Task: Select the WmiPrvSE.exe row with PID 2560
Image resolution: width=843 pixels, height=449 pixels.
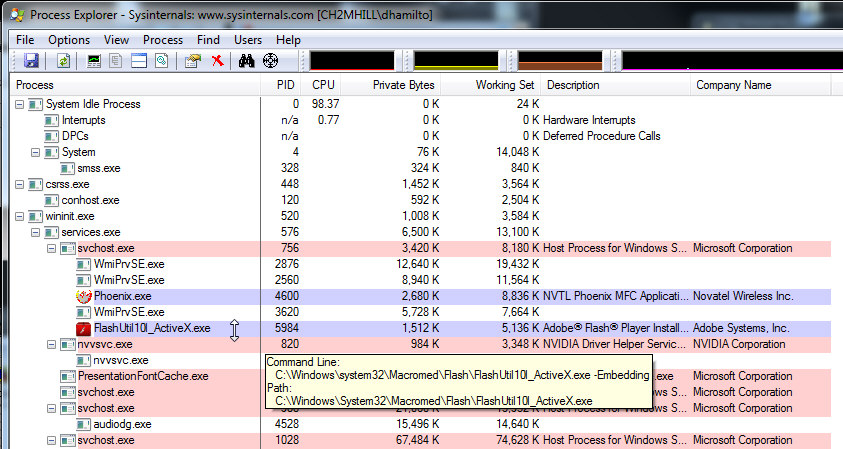Action: click(422, 280)
